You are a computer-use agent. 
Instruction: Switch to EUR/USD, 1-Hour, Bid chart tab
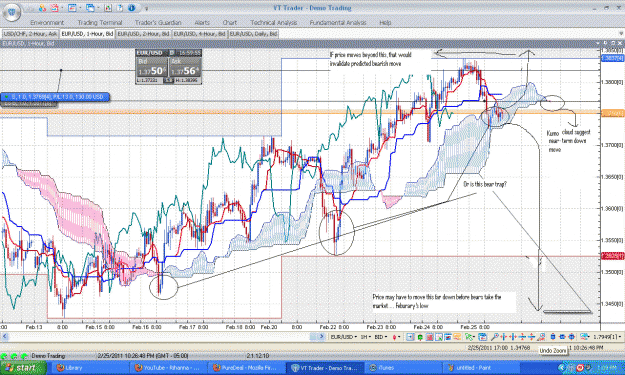pyautogui.click(x=87, y=34)
